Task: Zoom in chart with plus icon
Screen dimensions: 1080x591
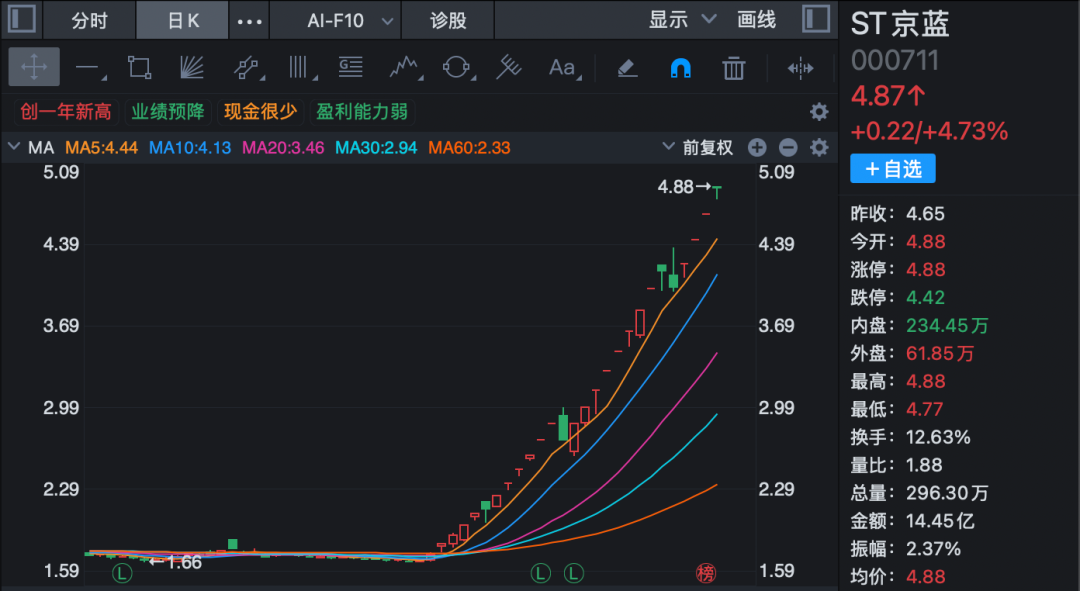Action: (757, 148)
